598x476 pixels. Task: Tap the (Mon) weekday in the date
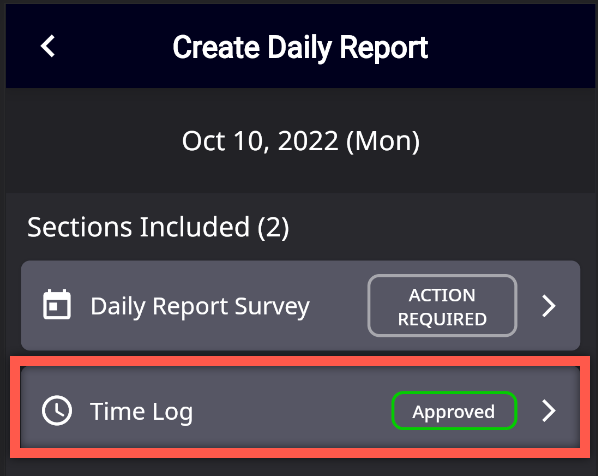(x=383, y=141)
